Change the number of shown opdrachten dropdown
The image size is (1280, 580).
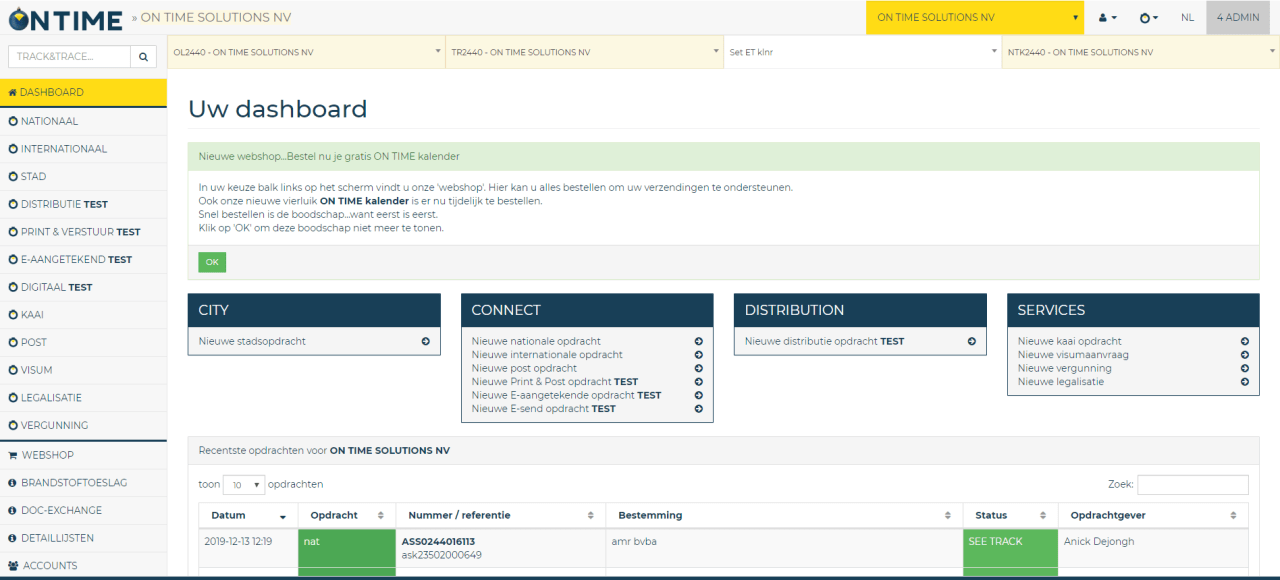click(x=244, y=484)
